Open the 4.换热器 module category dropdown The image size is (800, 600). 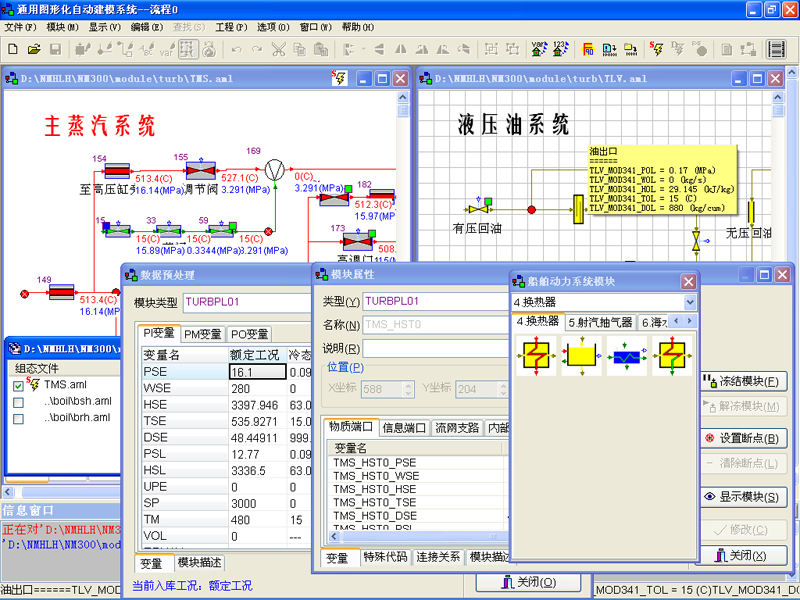tap(688, 302)
